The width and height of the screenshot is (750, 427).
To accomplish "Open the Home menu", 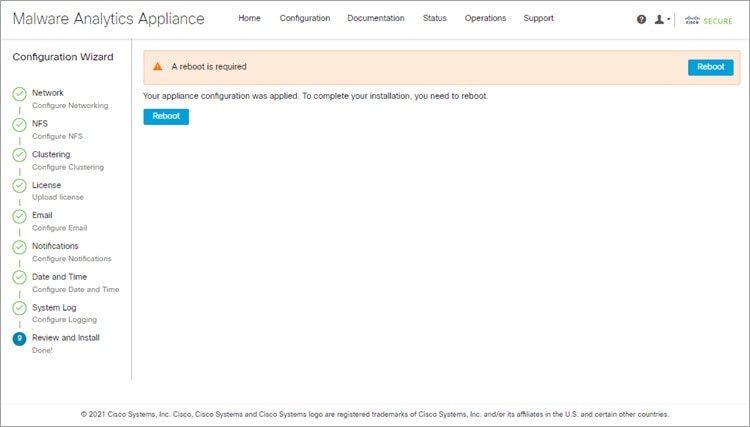I will coord(249,18).
